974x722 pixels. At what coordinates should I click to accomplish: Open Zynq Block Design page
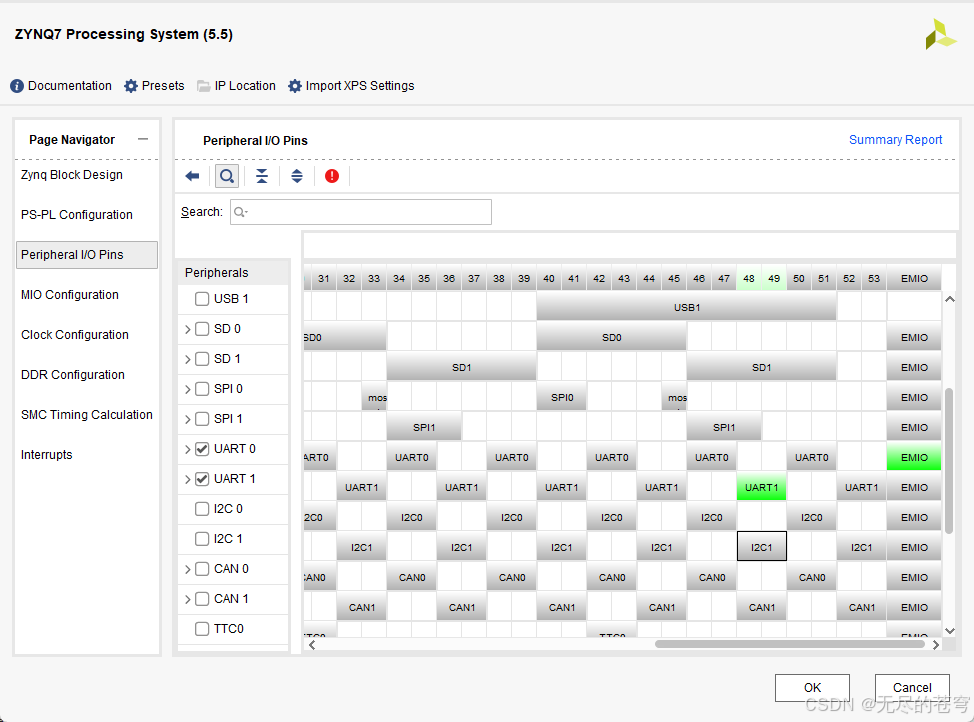[x=72, y=175]
